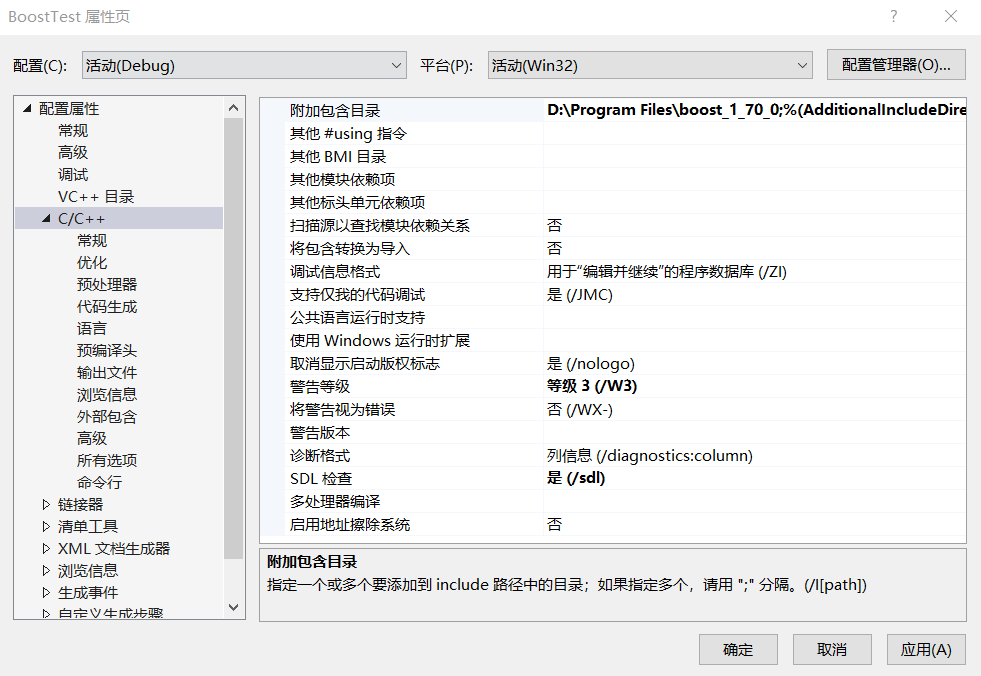Close the BoostTest 属性页 dialog
981x676 pixels.
(x=951, y=16)
